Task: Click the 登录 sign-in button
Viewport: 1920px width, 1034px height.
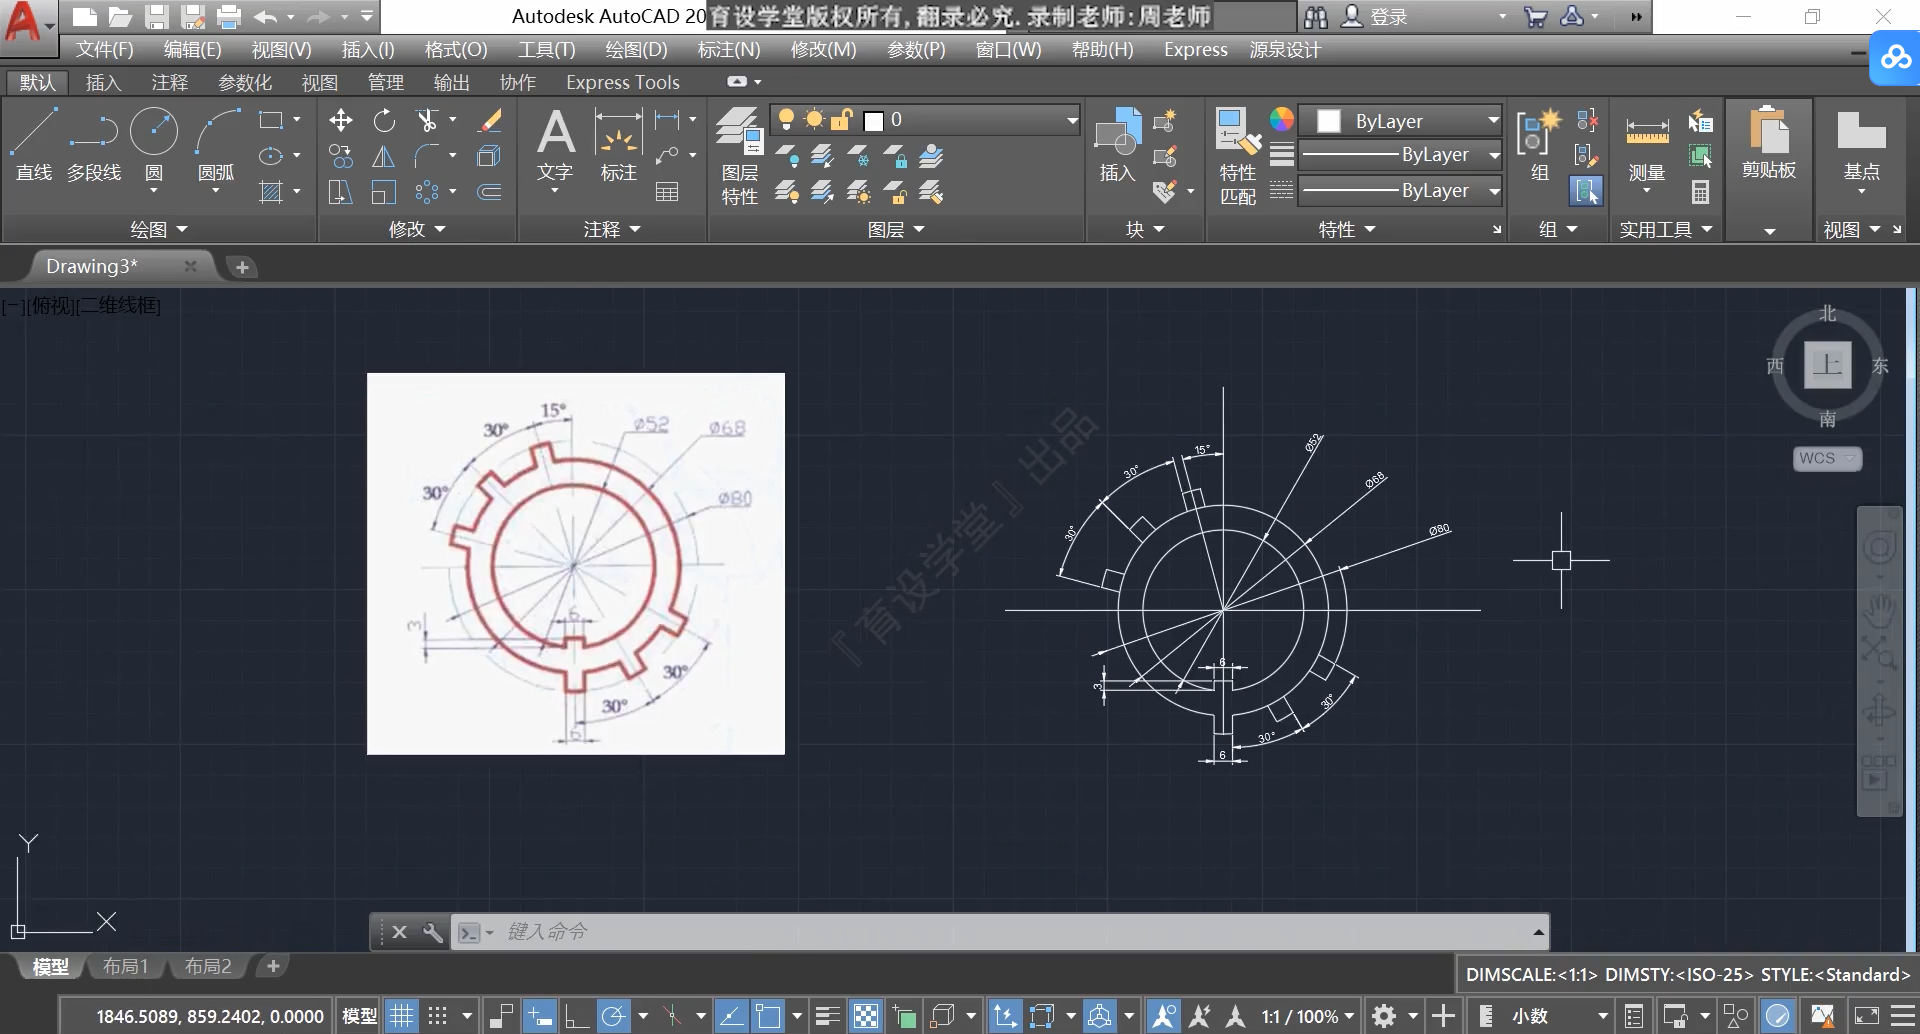Action: click(1375, 17)
